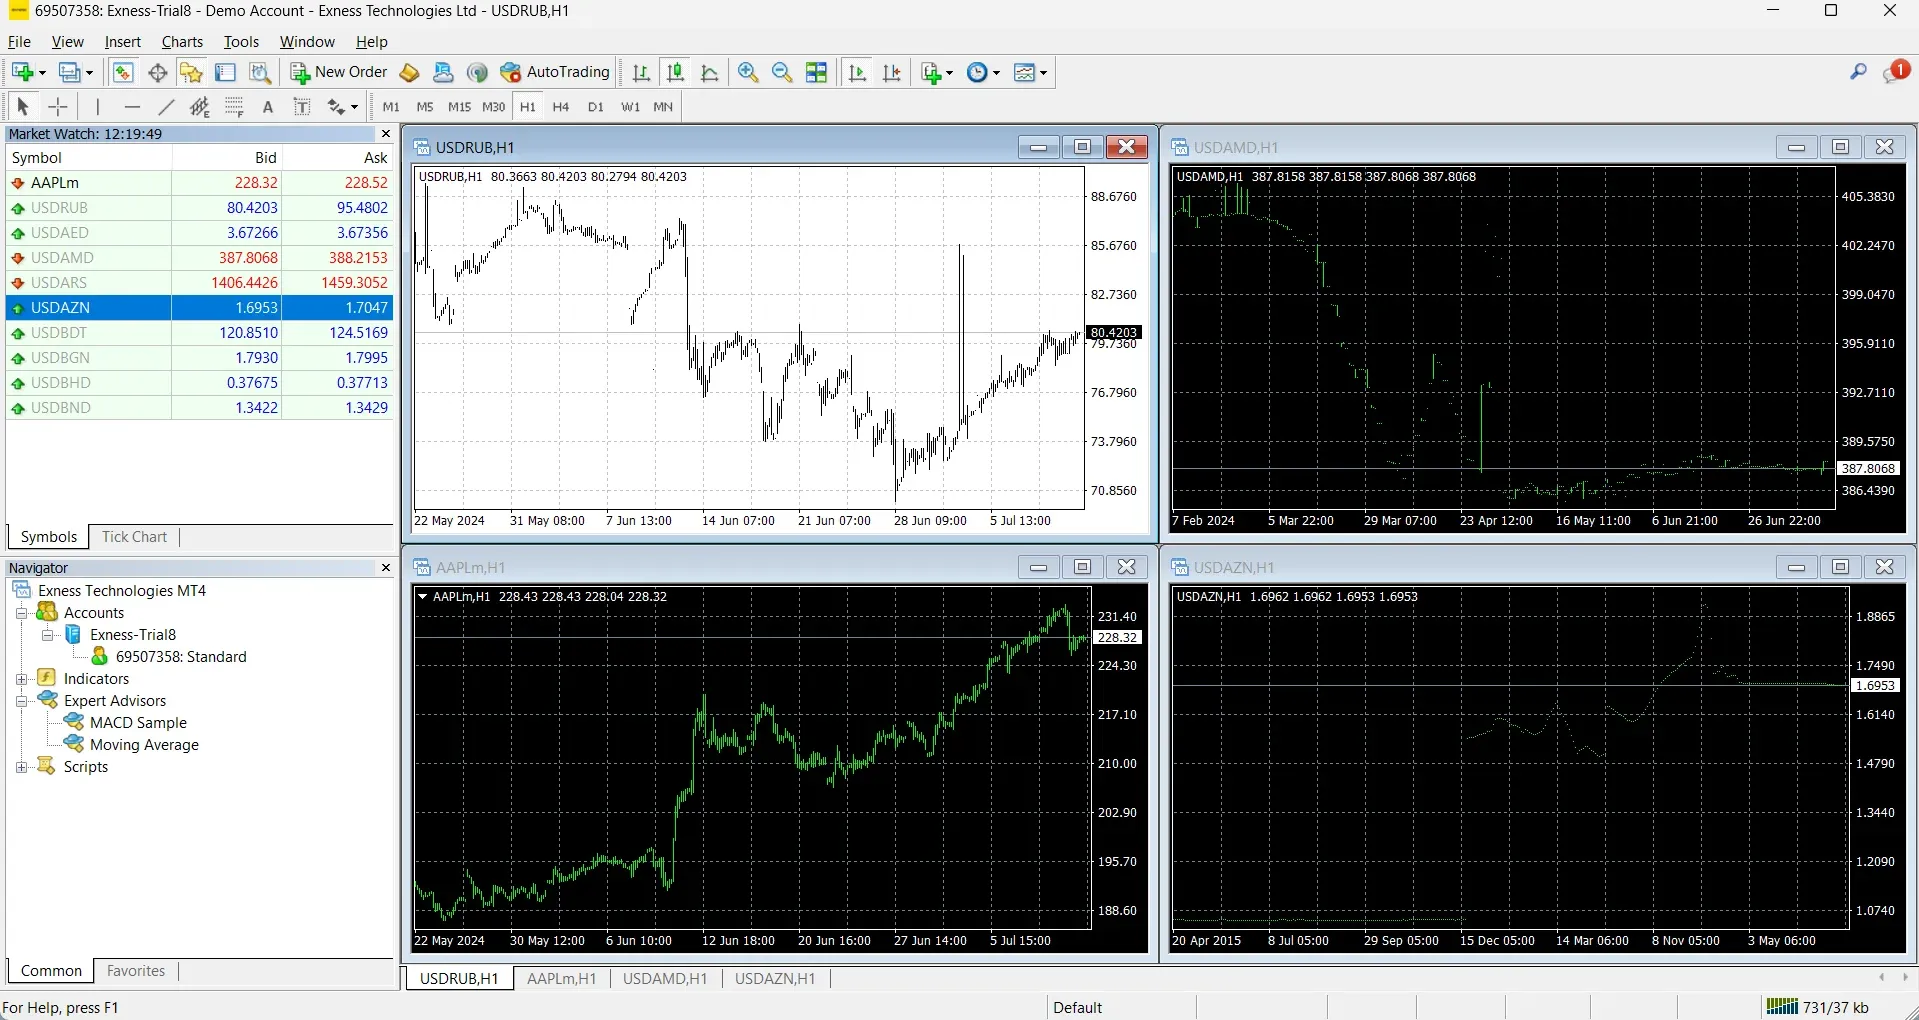This screenshot has width=1919, height=1020.
Task: Open the Terminal panel
Action: [226, 72]
